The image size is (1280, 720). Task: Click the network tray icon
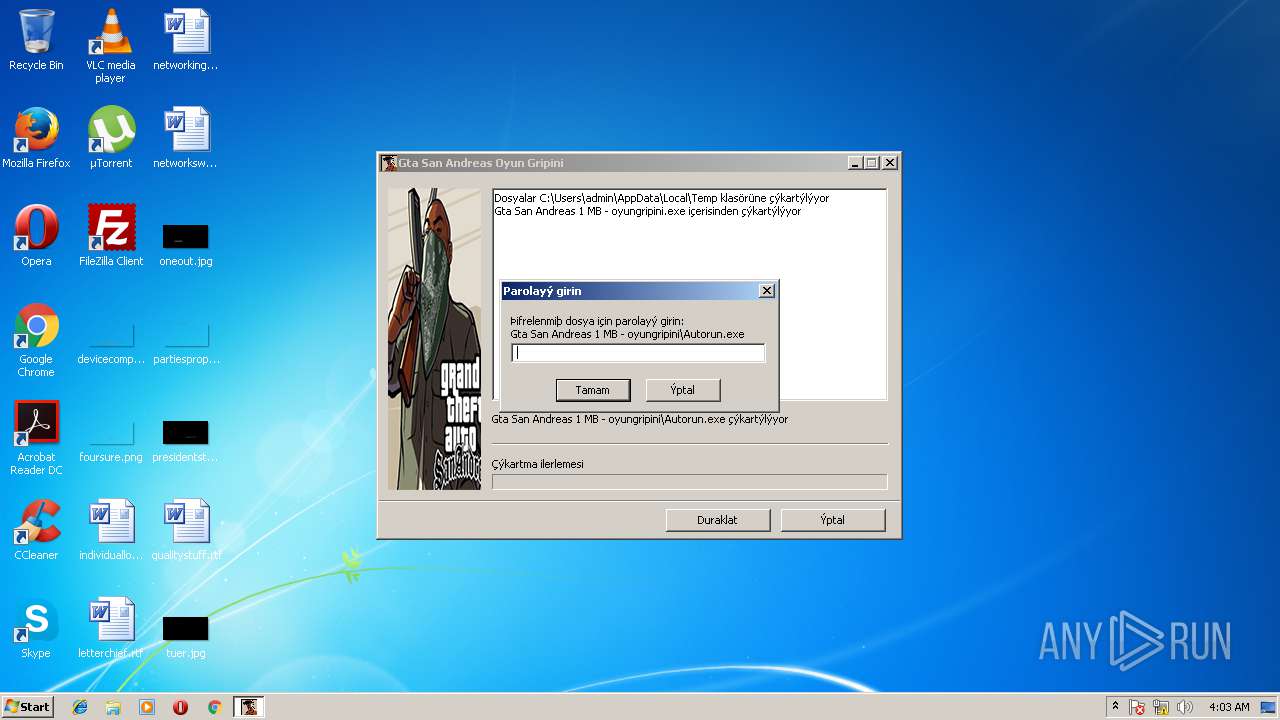(x=1162, y=707)
